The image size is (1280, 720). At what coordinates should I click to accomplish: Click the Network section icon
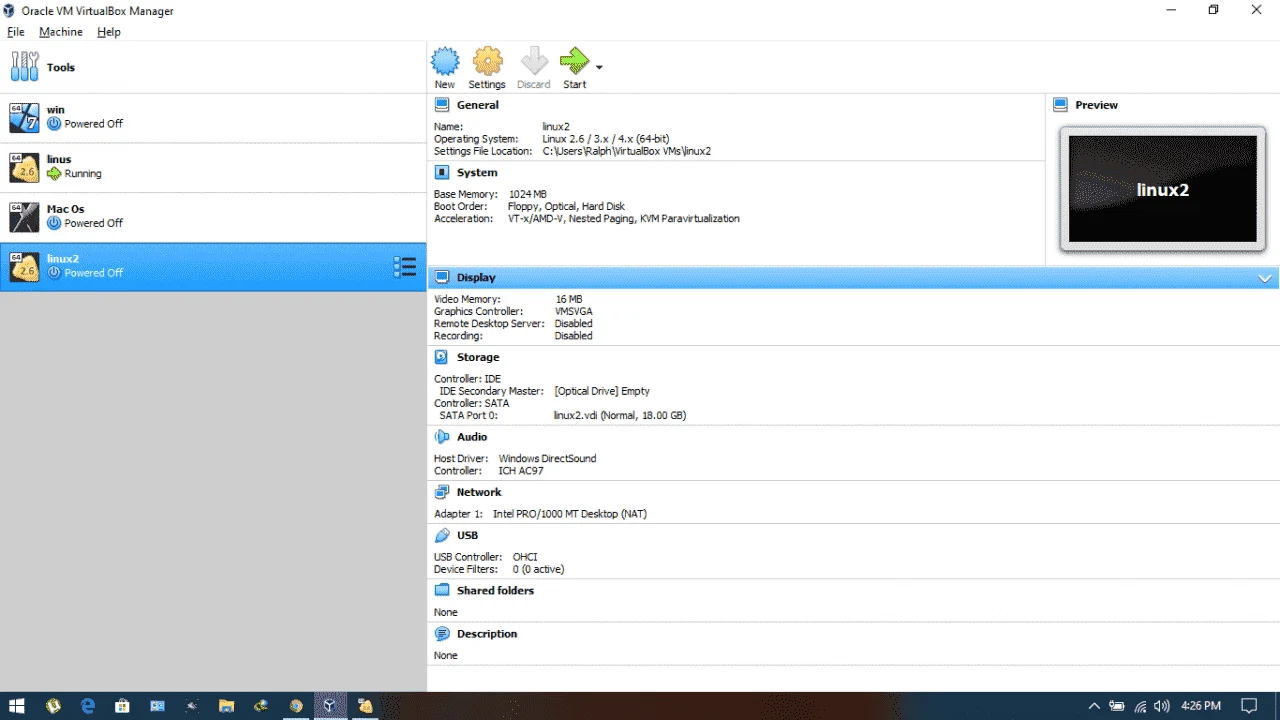tap(442, 492)
